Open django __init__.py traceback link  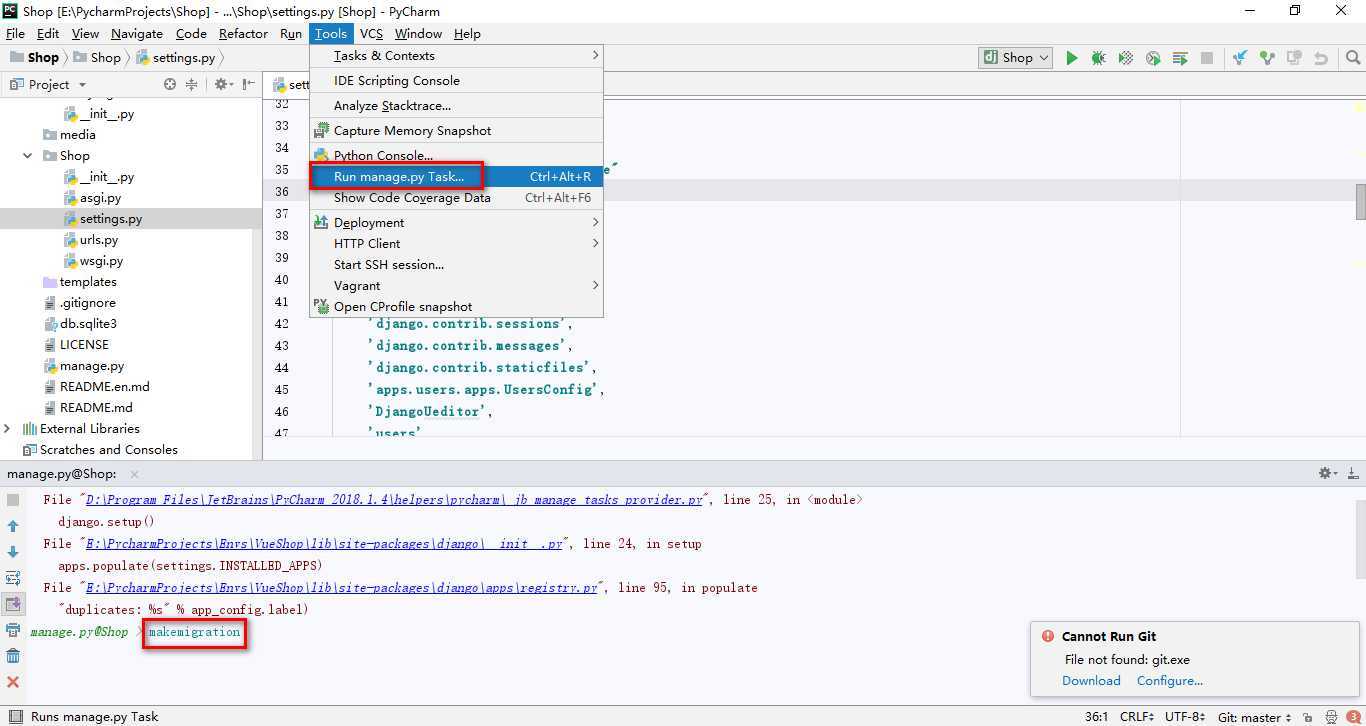(x=323, y=544)
